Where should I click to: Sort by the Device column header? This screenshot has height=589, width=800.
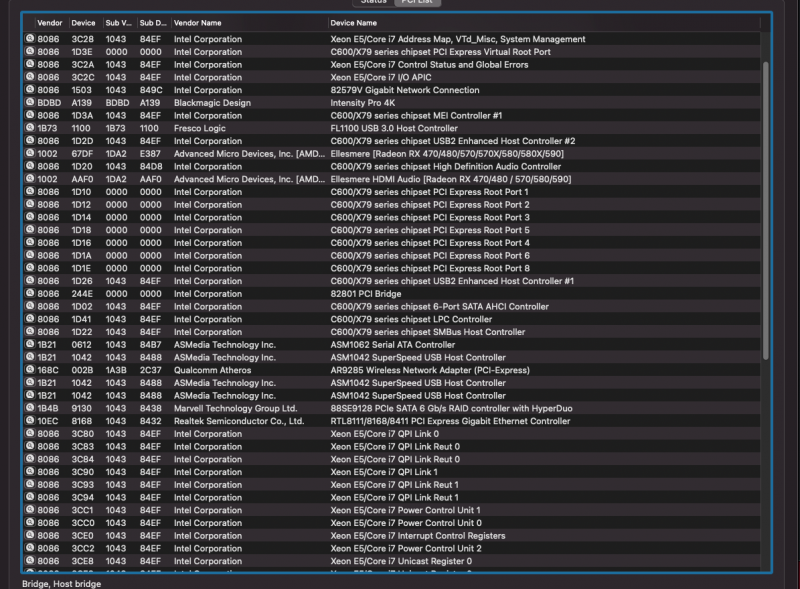click(x=83, y=23)
